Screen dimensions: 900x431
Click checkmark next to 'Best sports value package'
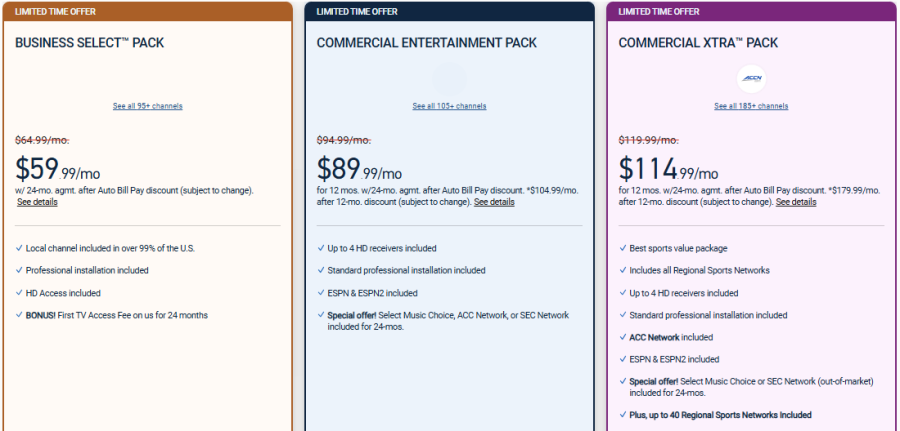point(622,248)
